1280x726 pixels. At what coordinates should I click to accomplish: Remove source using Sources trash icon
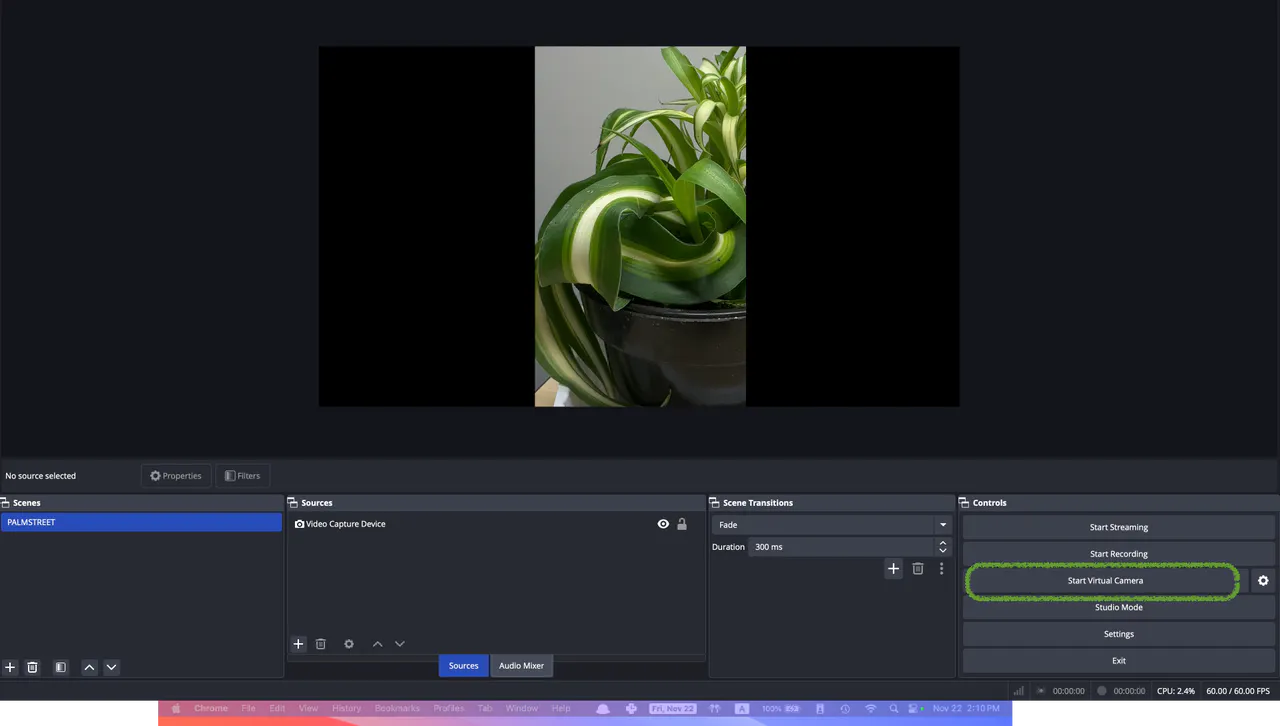[x=321, y=644]
